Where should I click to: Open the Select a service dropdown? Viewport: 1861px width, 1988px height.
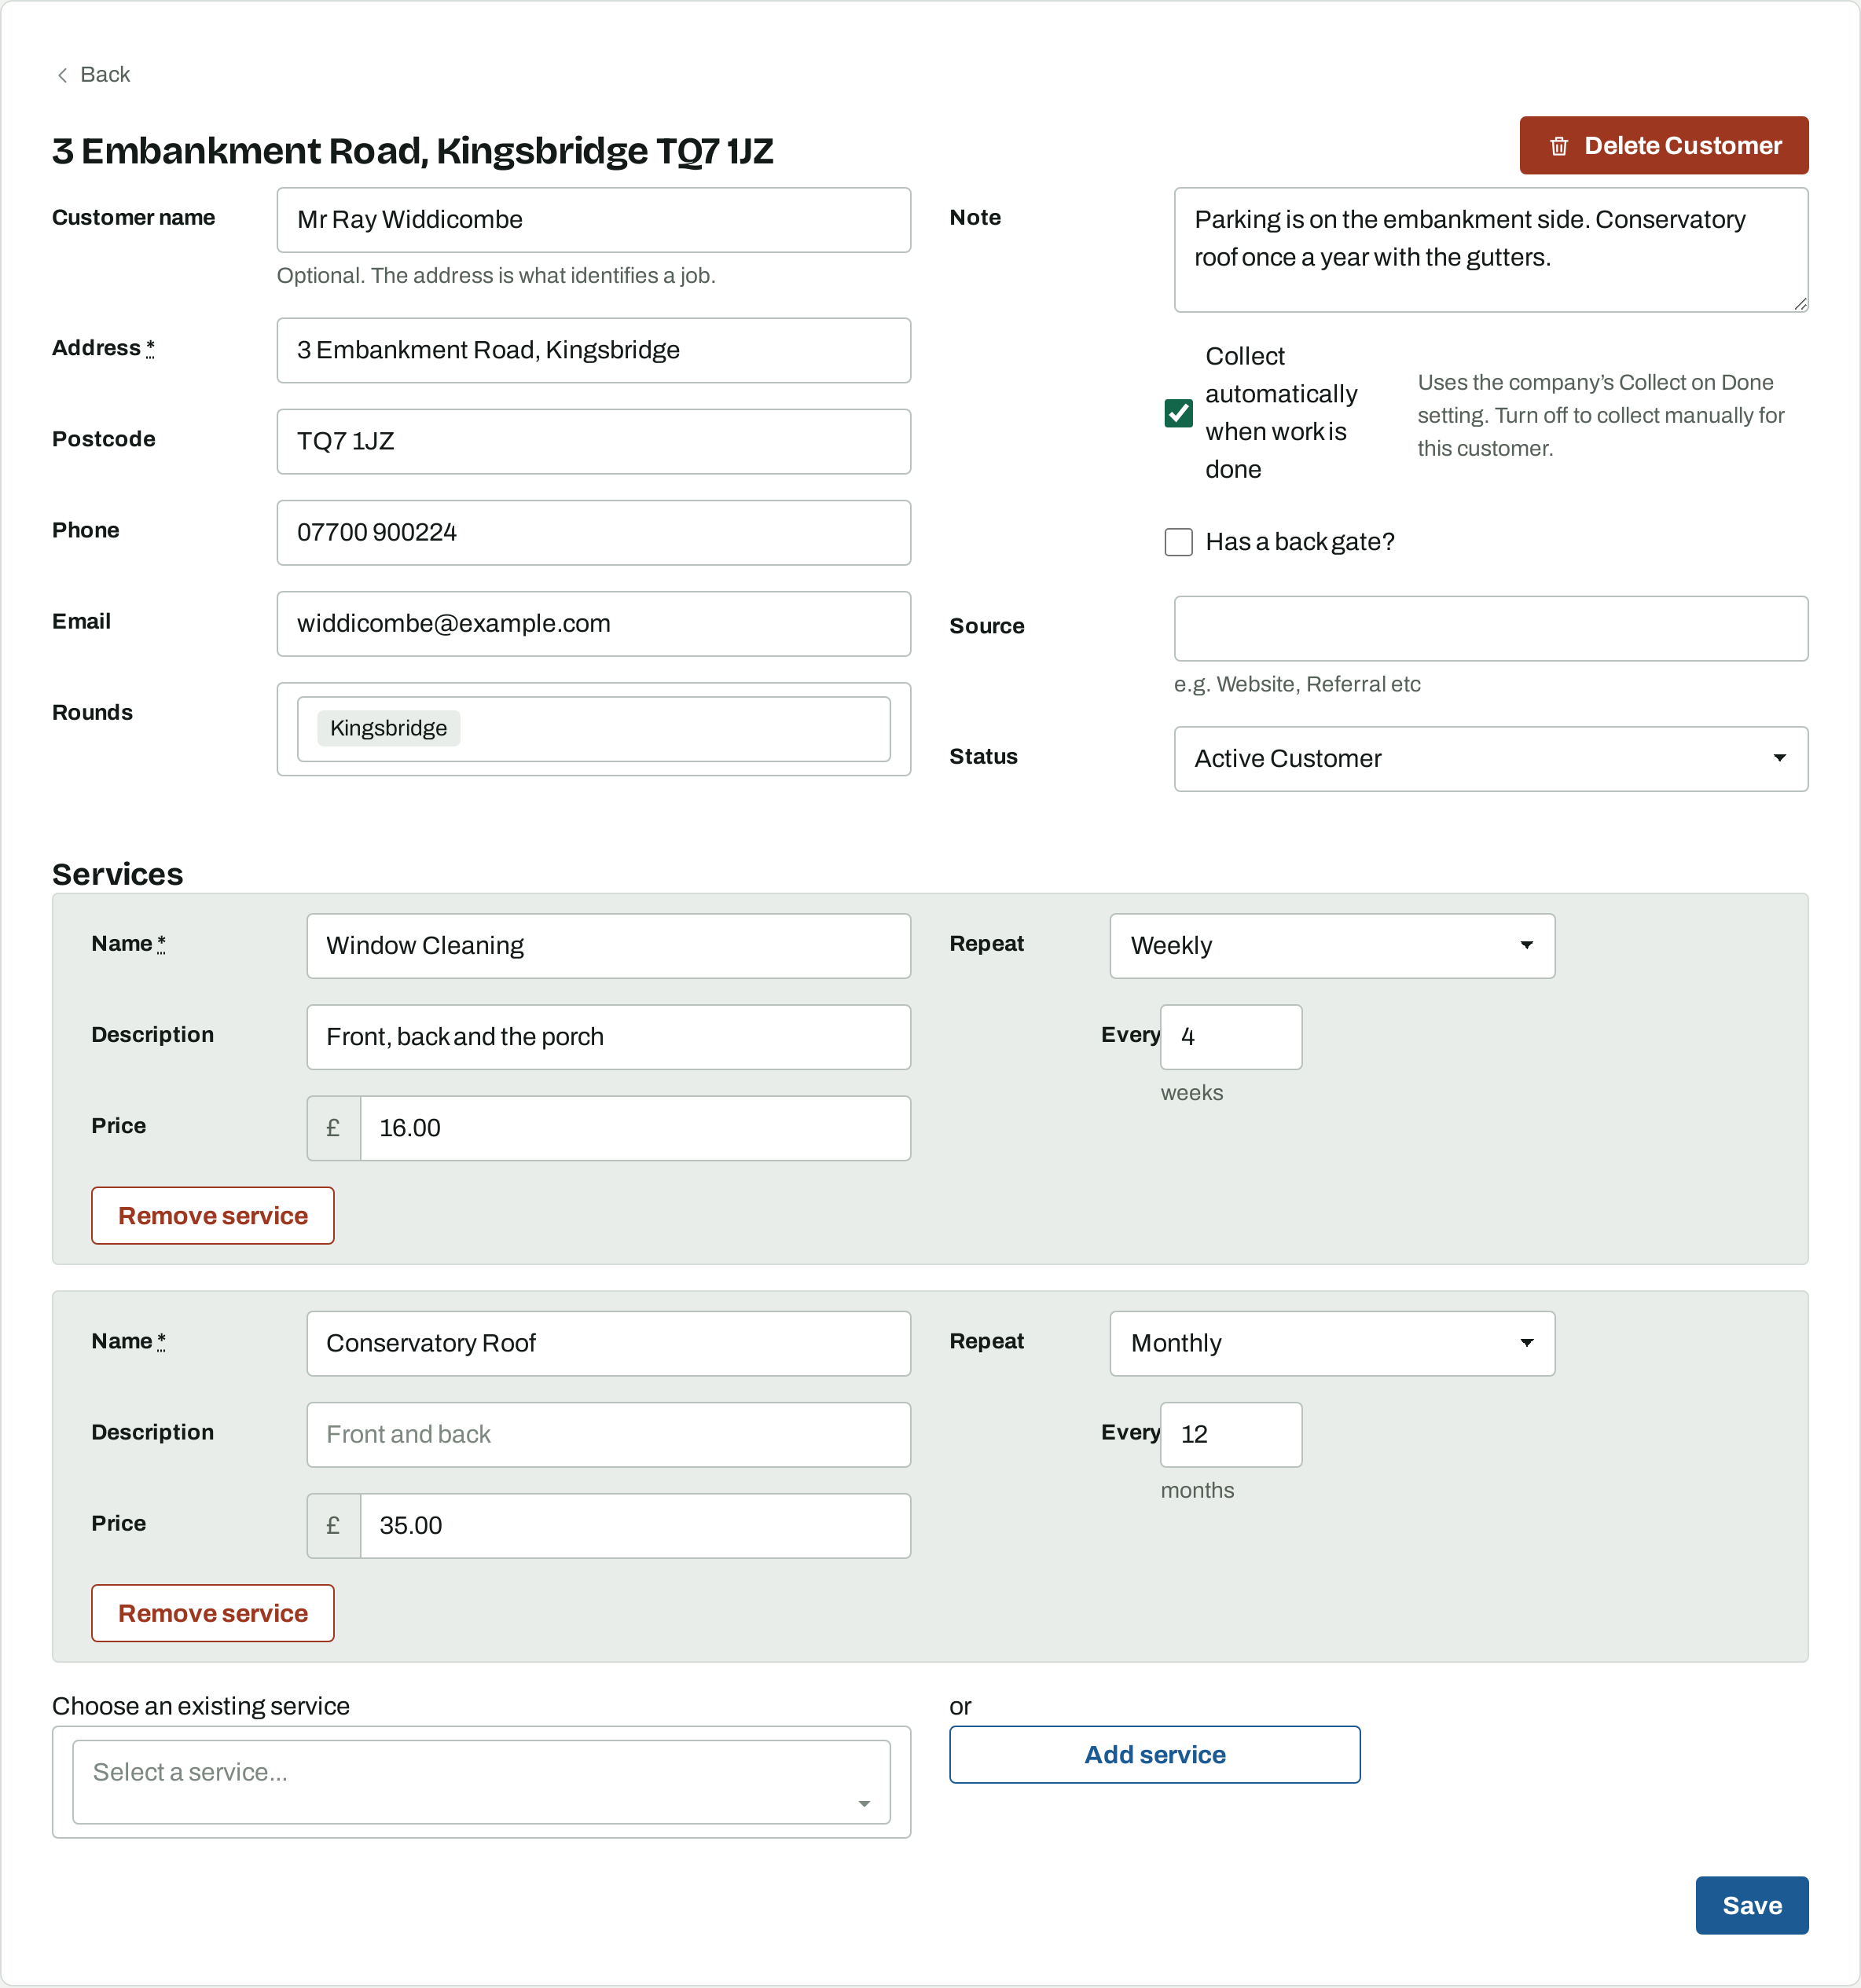481,1781
